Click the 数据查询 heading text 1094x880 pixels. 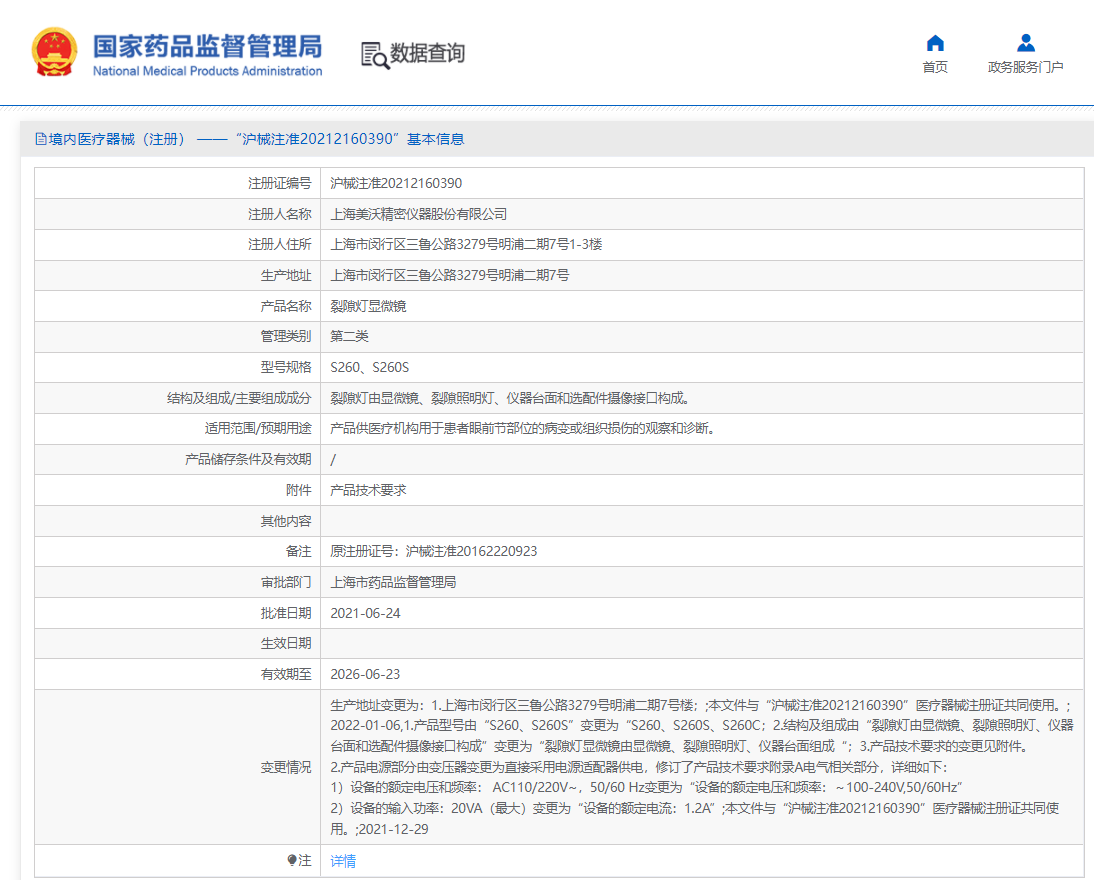(427, 53)
